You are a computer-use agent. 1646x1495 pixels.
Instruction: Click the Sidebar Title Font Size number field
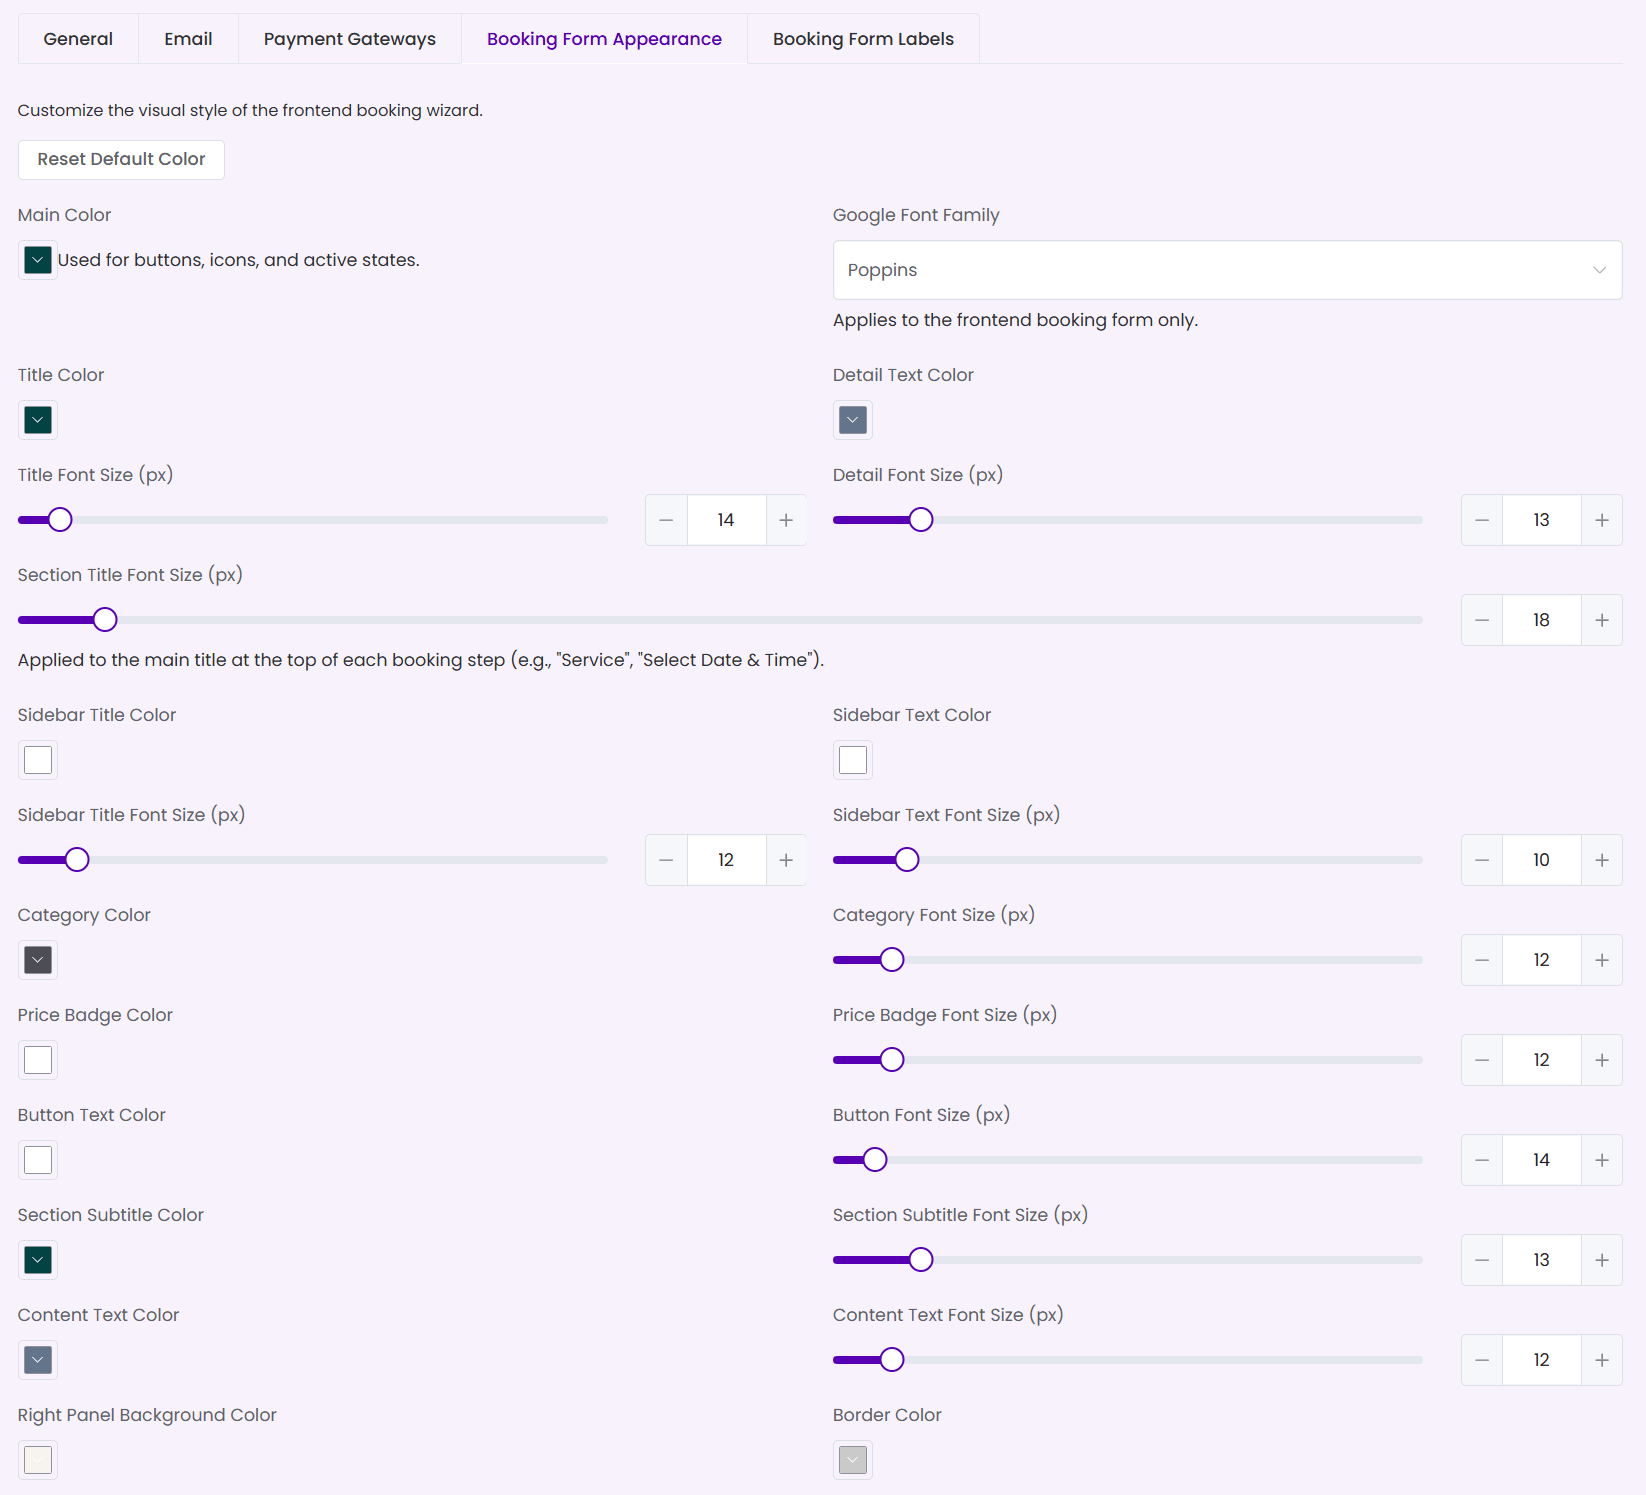point(726,860)
